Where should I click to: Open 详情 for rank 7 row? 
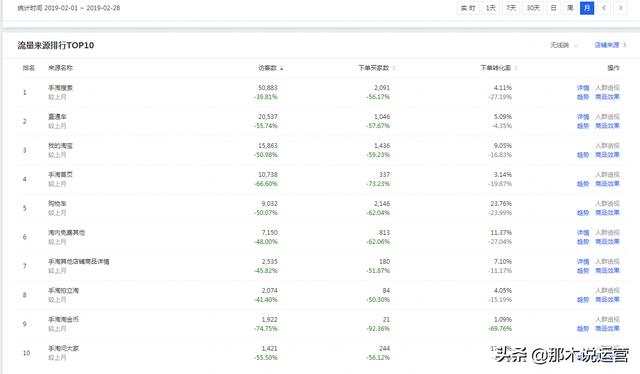[583, 262]
